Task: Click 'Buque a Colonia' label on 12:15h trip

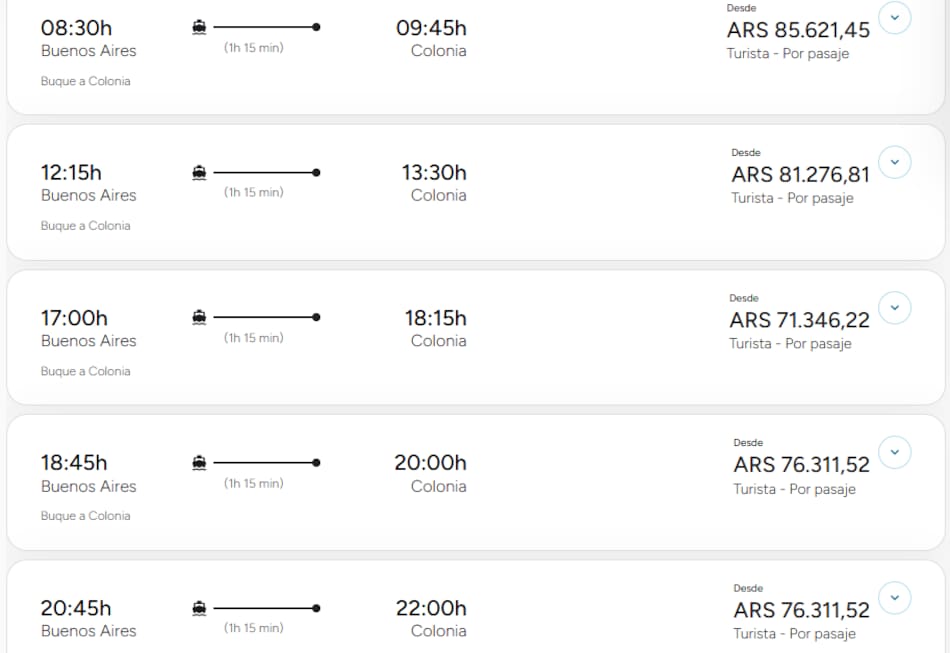Action: (x=86, y=226)
